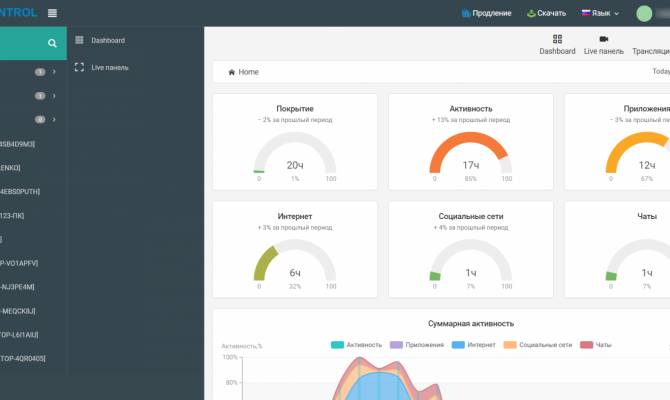670x400 pixels.
Task: Click the Dashboard grid icon in submenu
Action: [x=79, y=40]
